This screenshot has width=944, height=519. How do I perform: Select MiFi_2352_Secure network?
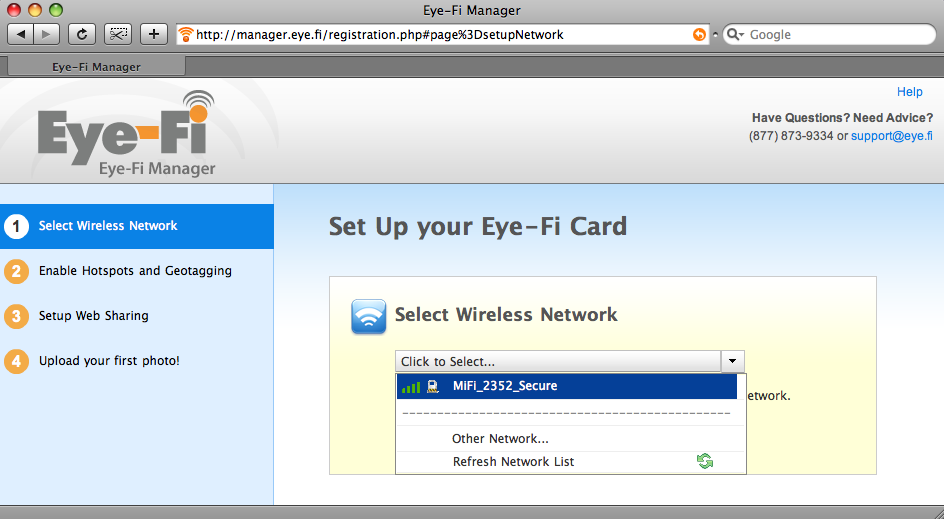[567, 386]
